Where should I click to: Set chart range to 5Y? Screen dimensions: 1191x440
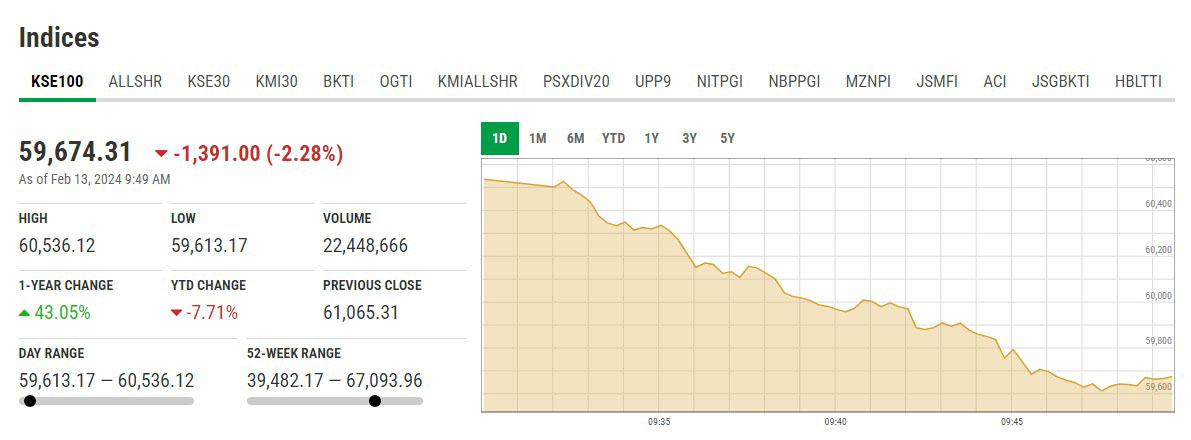[x=727, y=139]
